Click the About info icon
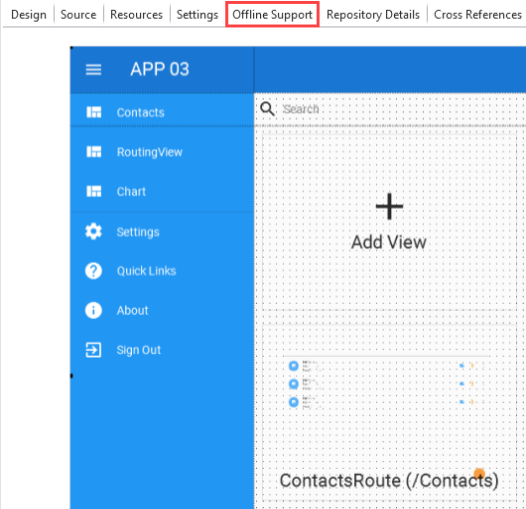 pos(93,310)
